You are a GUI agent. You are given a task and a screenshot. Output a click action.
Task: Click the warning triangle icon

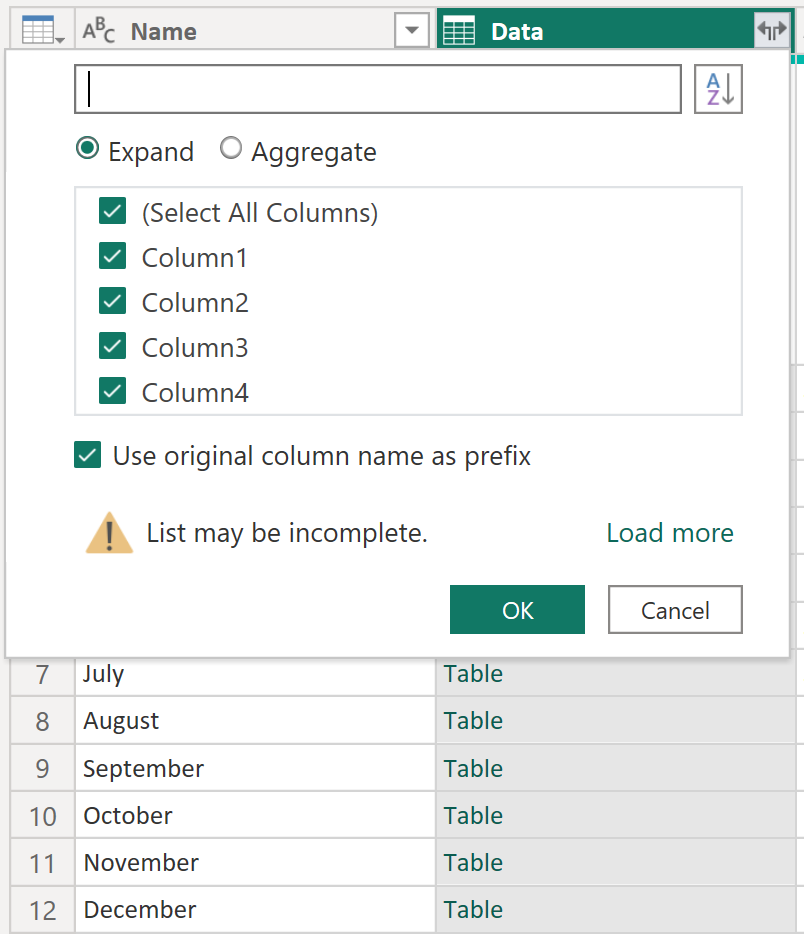pyautogui.click(x=109, y=533)
